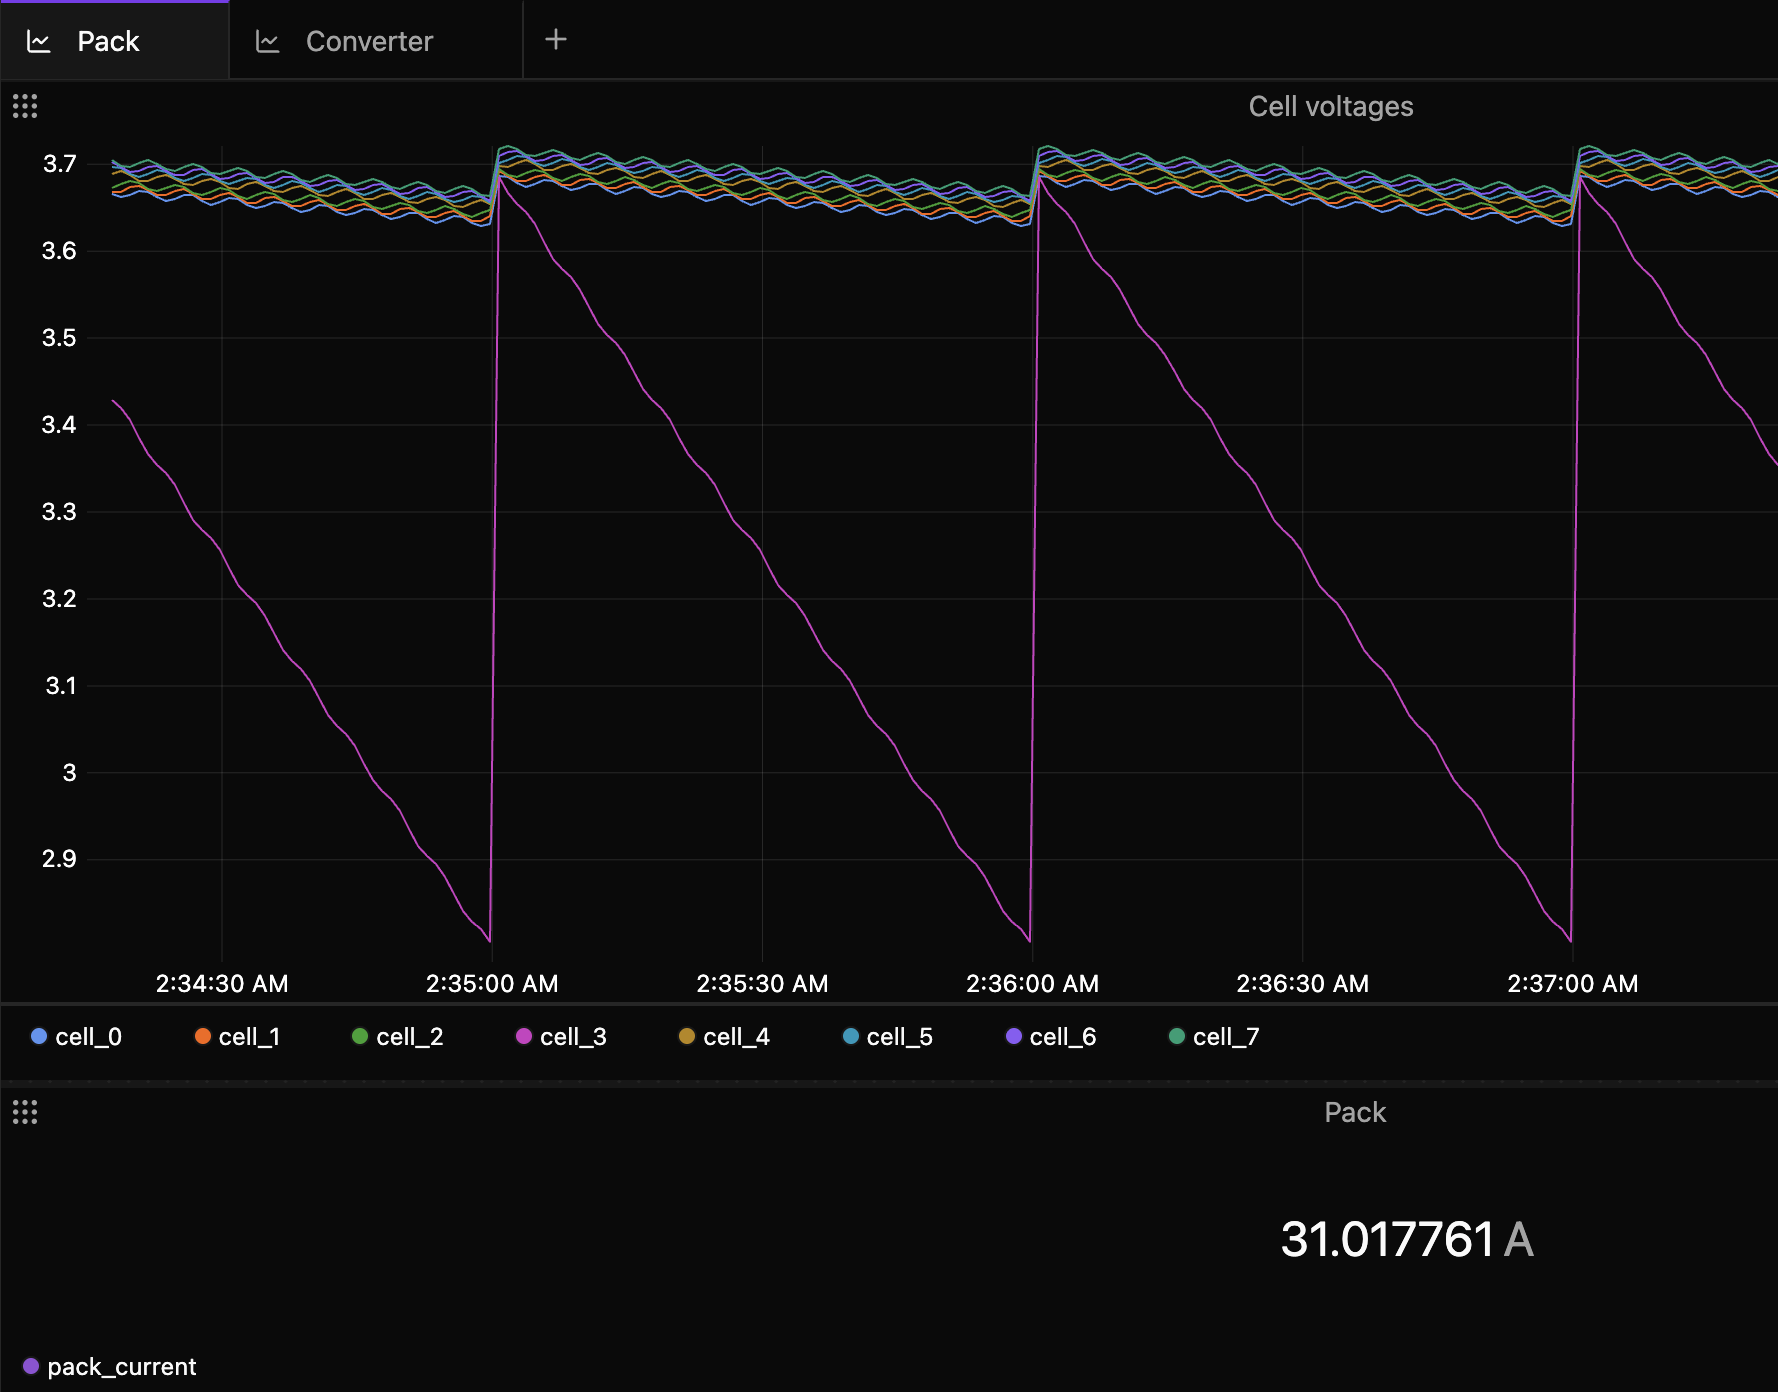Click the chart icon on the Pack tab
The image size is (1778, 1392).
(x=38, y=41)
